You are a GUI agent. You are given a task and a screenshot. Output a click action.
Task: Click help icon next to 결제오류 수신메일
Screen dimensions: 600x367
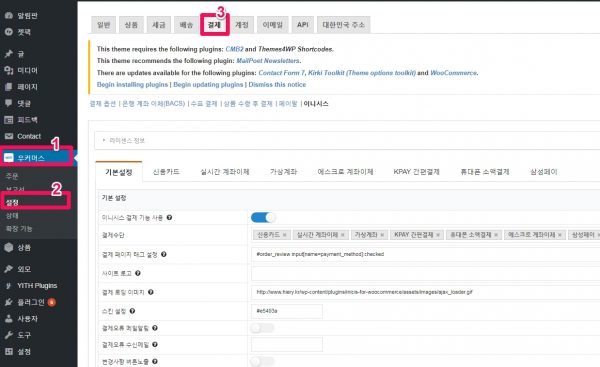point(155,344)
